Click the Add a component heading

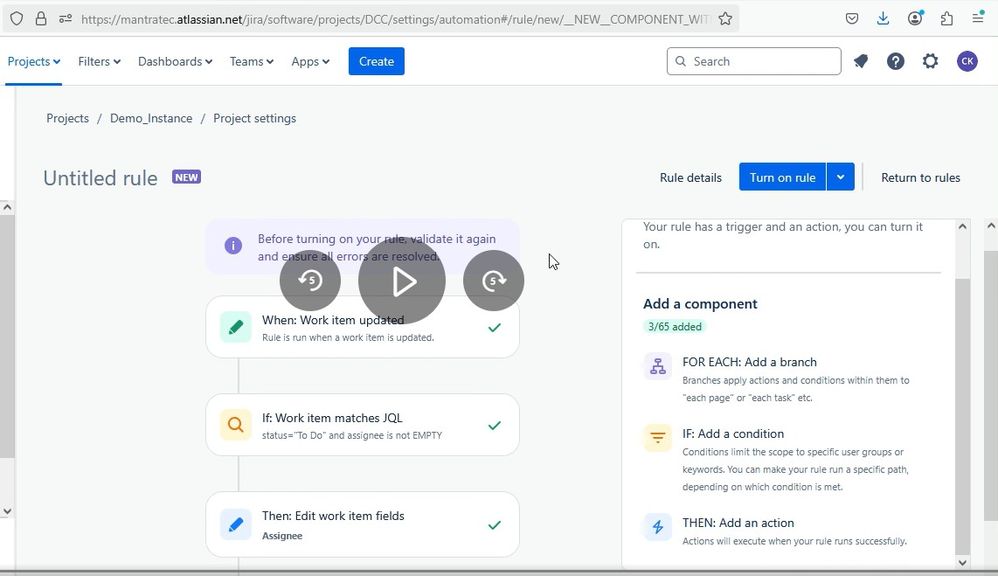pyautogui.click(x=700, y=304)
